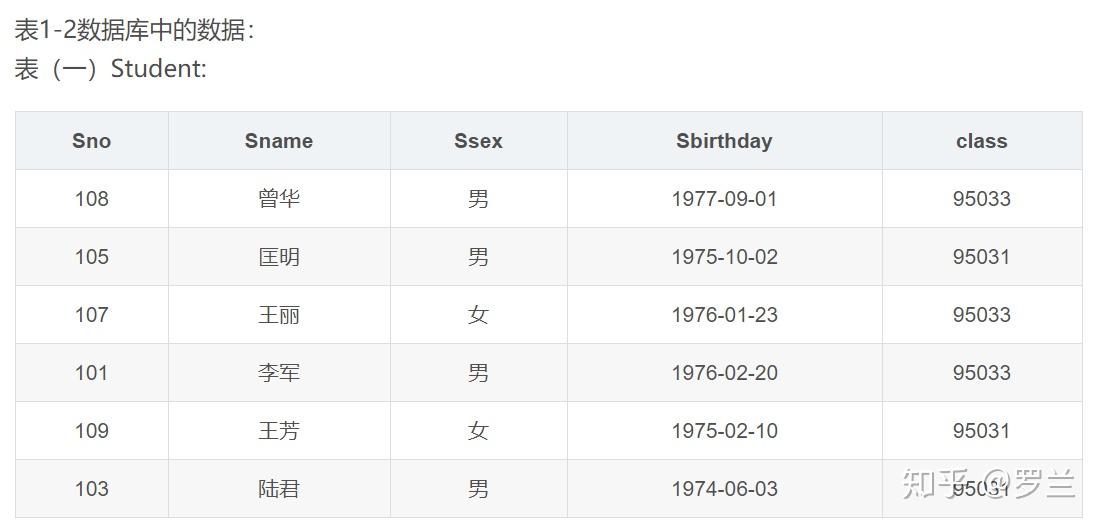Viewport: 1104px width, 532px height.
Task: Select the name cell 陆君
Action: point(279,489)
